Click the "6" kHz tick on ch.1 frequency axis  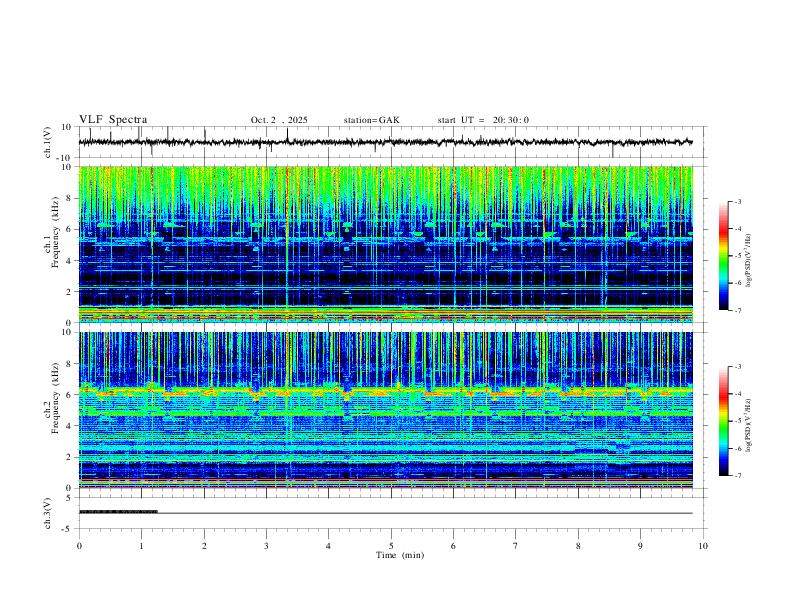click(x=70, y=229)
